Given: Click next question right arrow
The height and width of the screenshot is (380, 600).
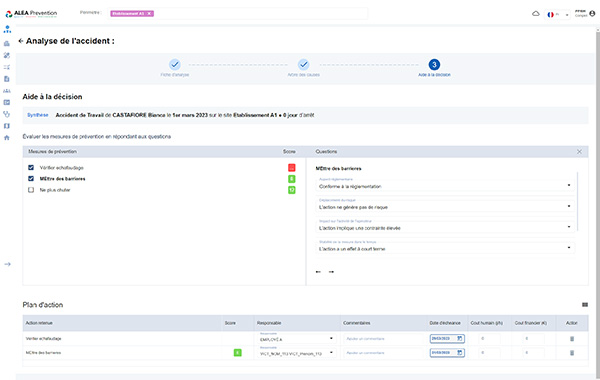Looking at the screenshot, I should [331, 272].
